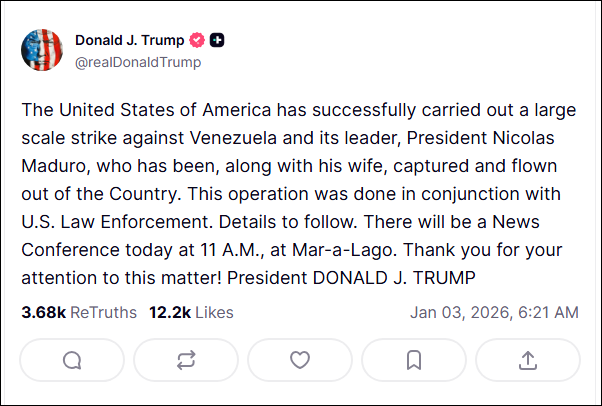Click the reply speech bubble icon
Viewport: 602px width, 406px height.
tap(71, 360)
